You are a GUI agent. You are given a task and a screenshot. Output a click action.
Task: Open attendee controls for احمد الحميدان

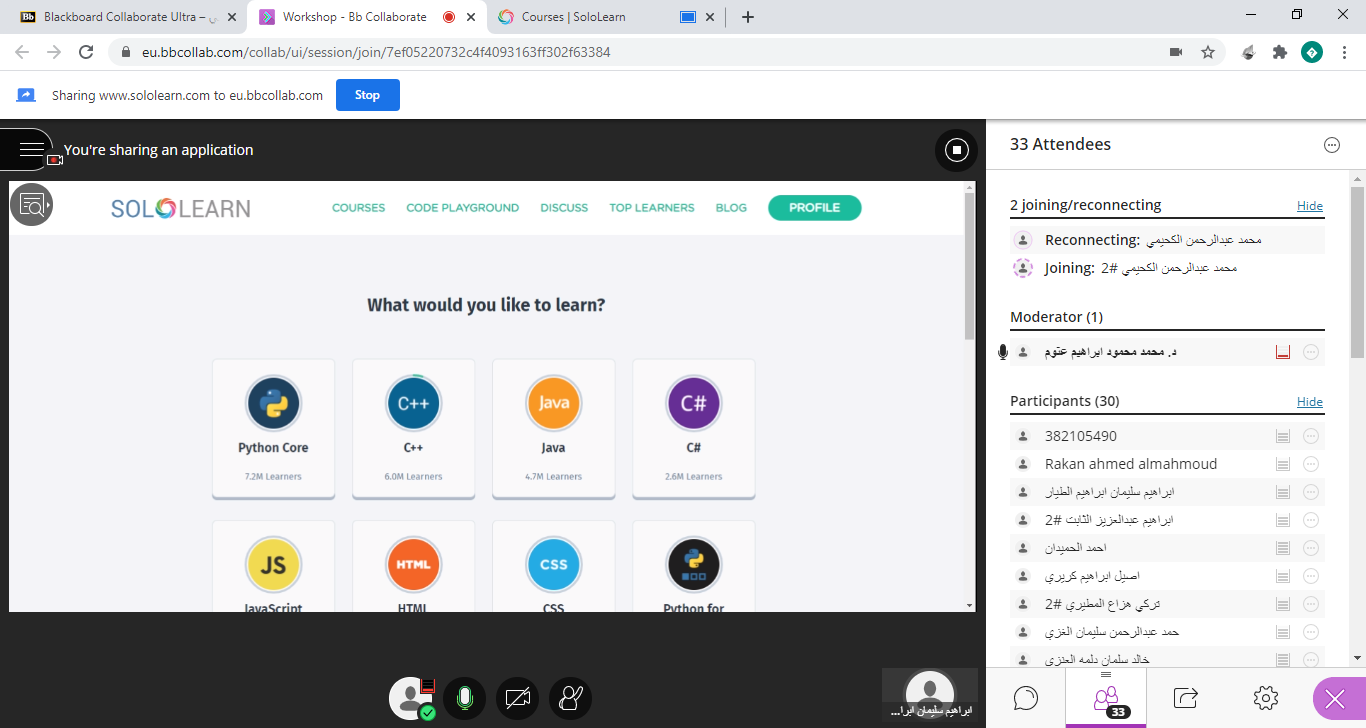[x=1311, y=548]
